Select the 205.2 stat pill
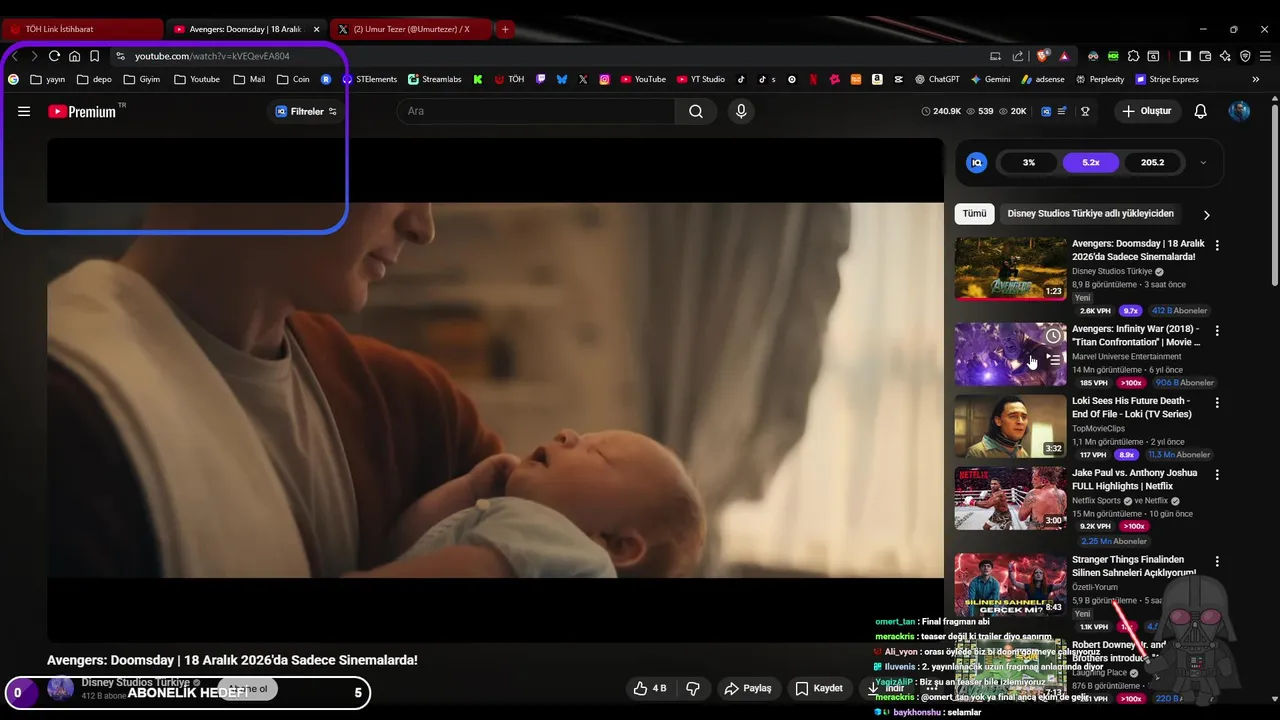 tap(1153, 162)
